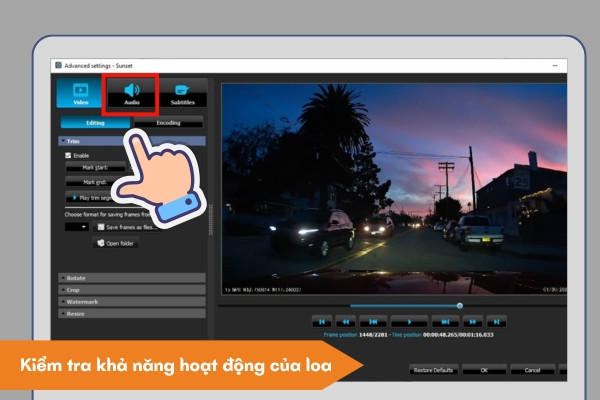The height and width of the screenshot is (400, 600).
Task: Click the rewind playback button
Action: (346, 322)
